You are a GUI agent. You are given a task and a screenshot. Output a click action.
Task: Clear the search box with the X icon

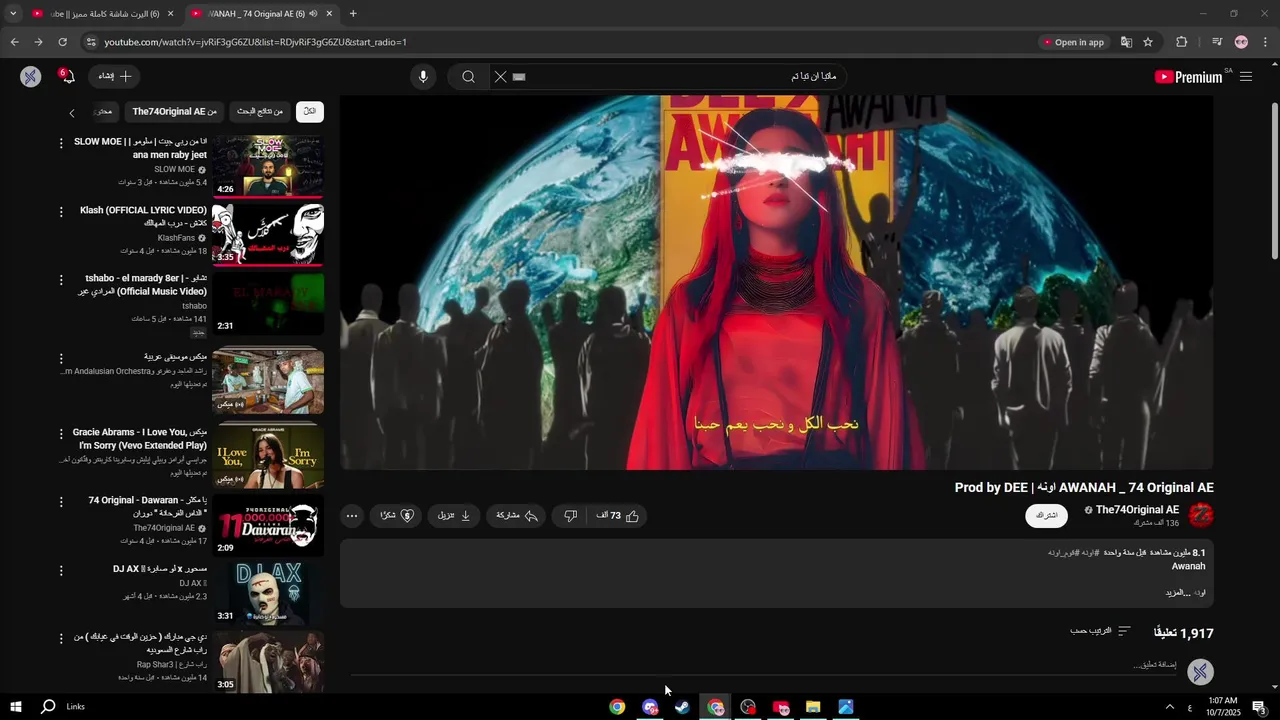coord(501,77)
